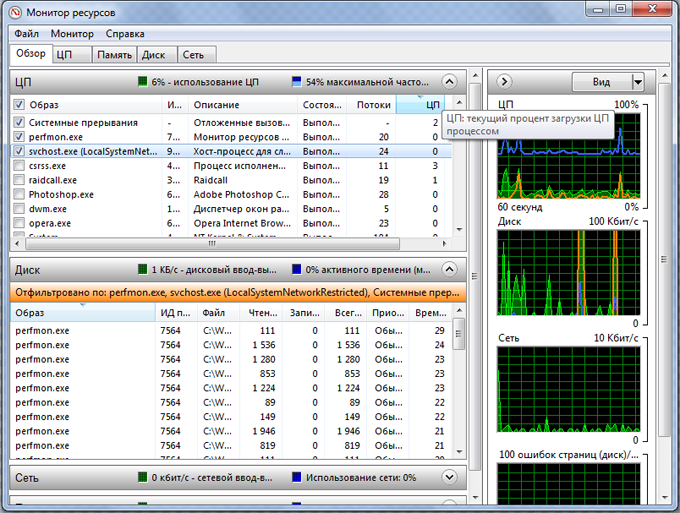Screen dimensions: 680x513
Task: Click the Вид button in graphs pane
Action: (601, 82)
